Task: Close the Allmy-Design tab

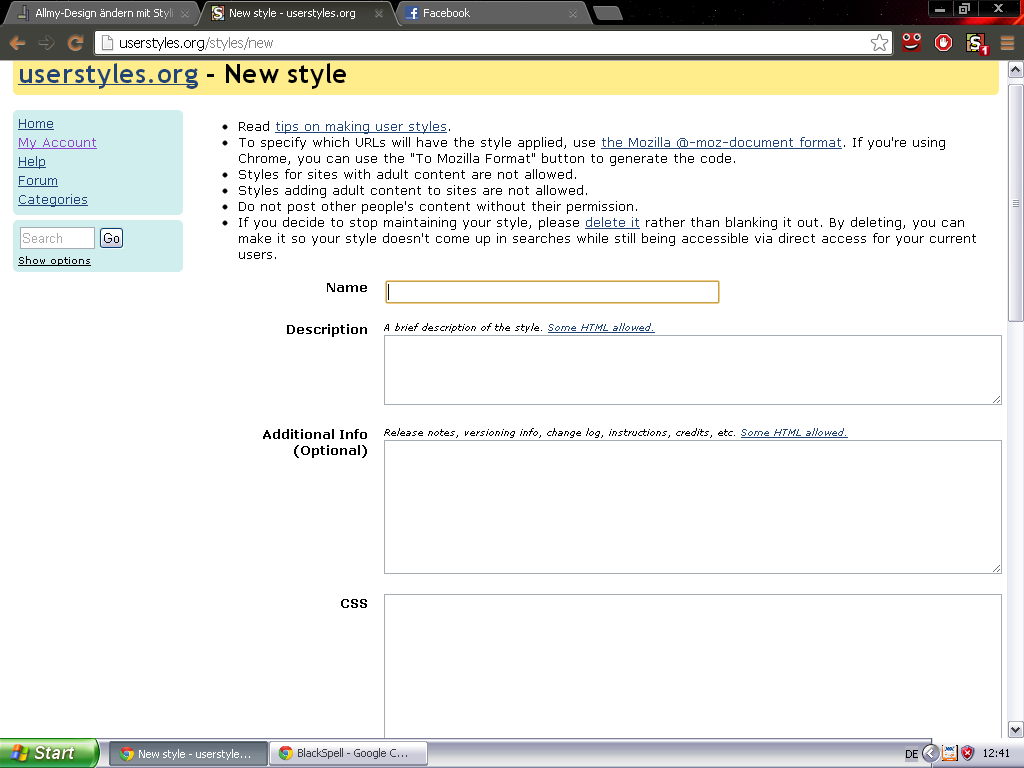Action: click(x=185, y=13)
